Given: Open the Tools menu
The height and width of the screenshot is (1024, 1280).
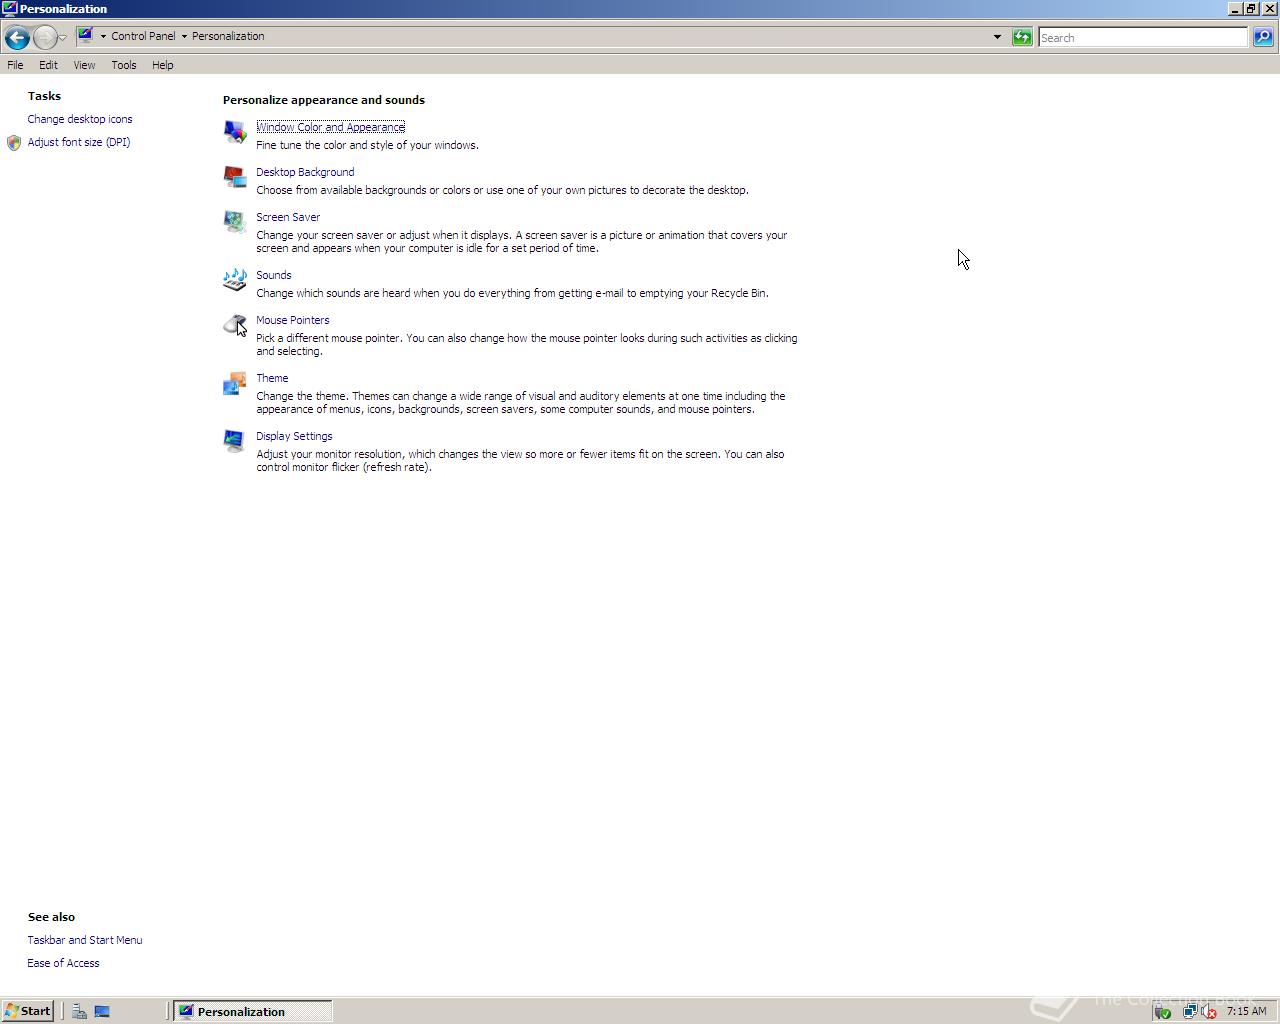Looking at the screenshot, I should coord(124,65).
